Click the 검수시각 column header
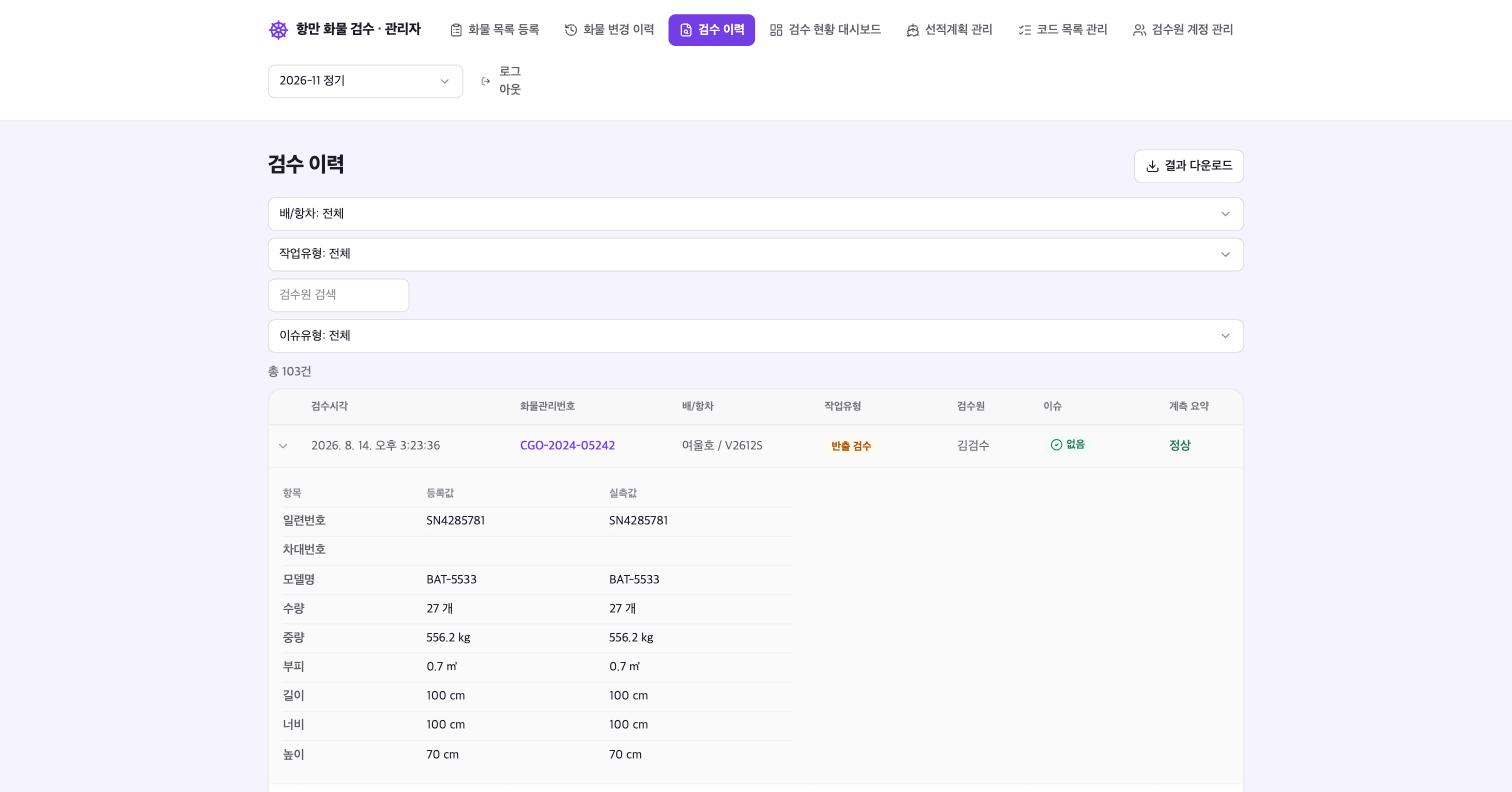 (x=329, y=407)
